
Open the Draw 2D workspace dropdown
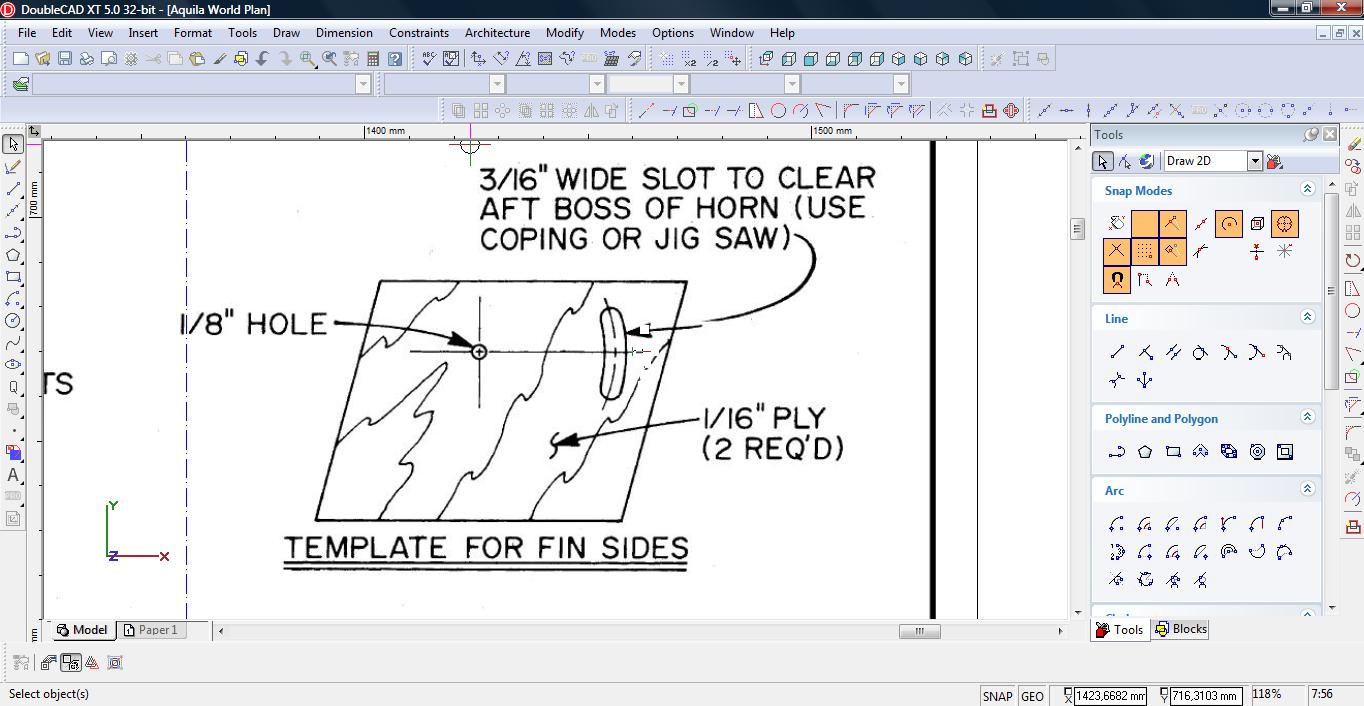1254,161
